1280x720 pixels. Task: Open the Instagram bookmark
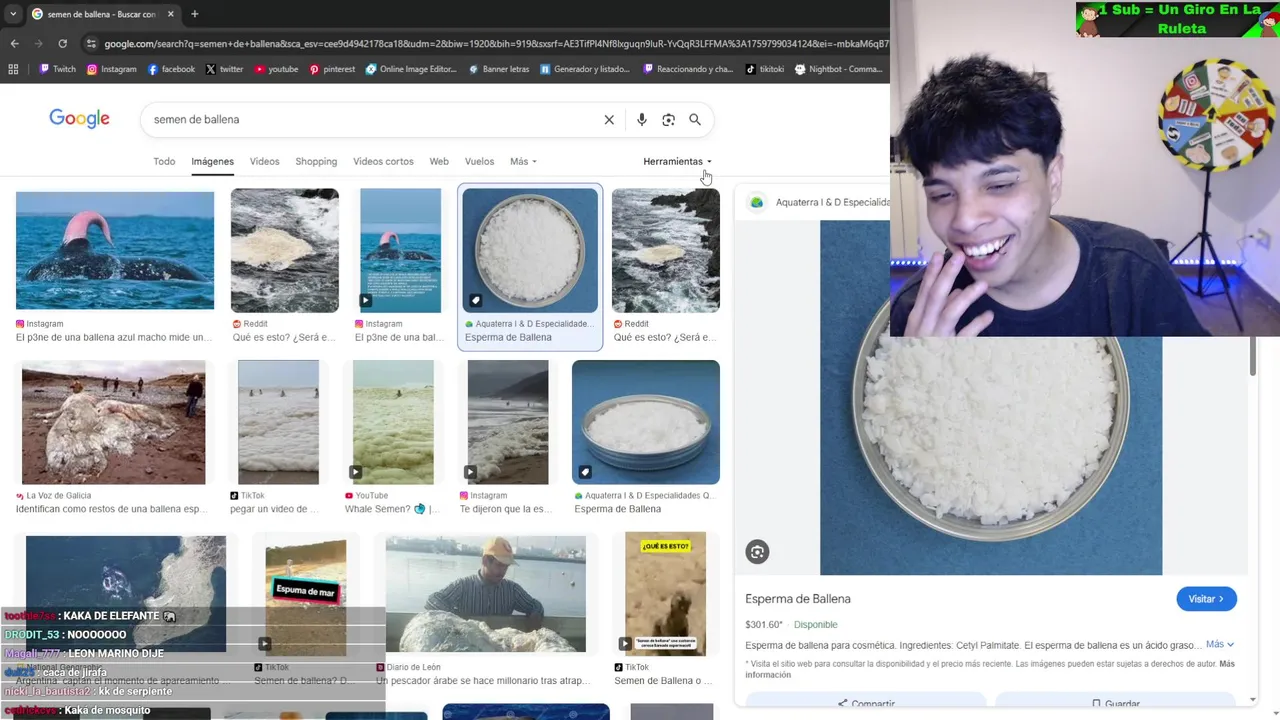[x=111, y=69]
